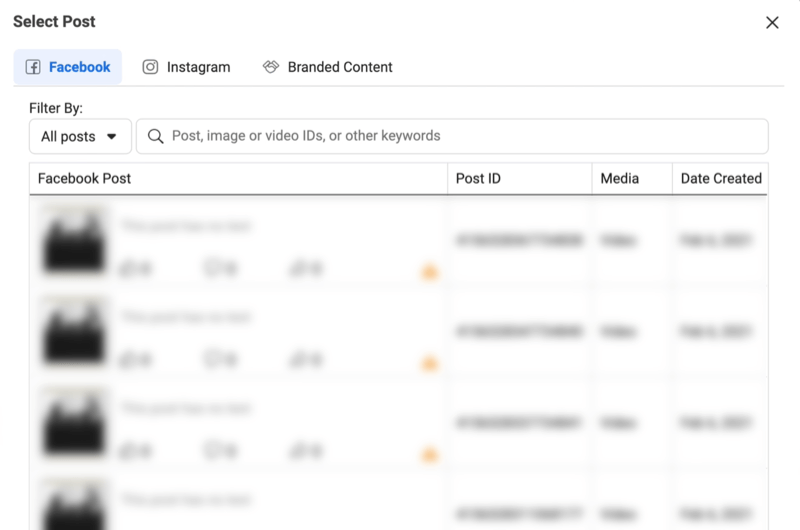Screen dimensions: 800x530
Task: Focus the post keywords search field
Action: coord(452,136)
